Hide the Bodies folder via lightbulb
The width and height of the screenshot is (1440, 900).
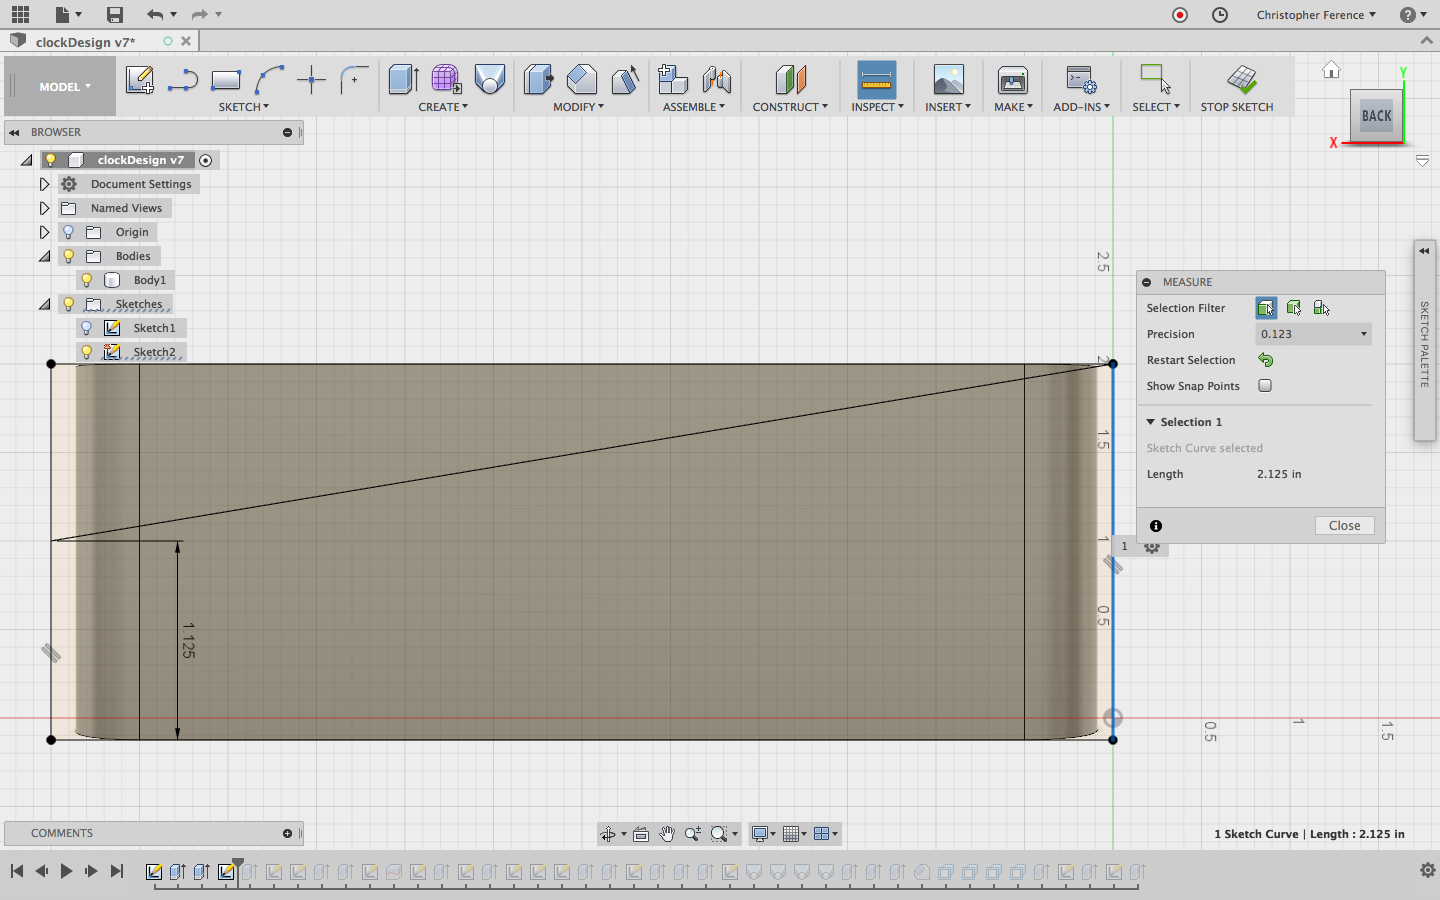tap(69, 256)
